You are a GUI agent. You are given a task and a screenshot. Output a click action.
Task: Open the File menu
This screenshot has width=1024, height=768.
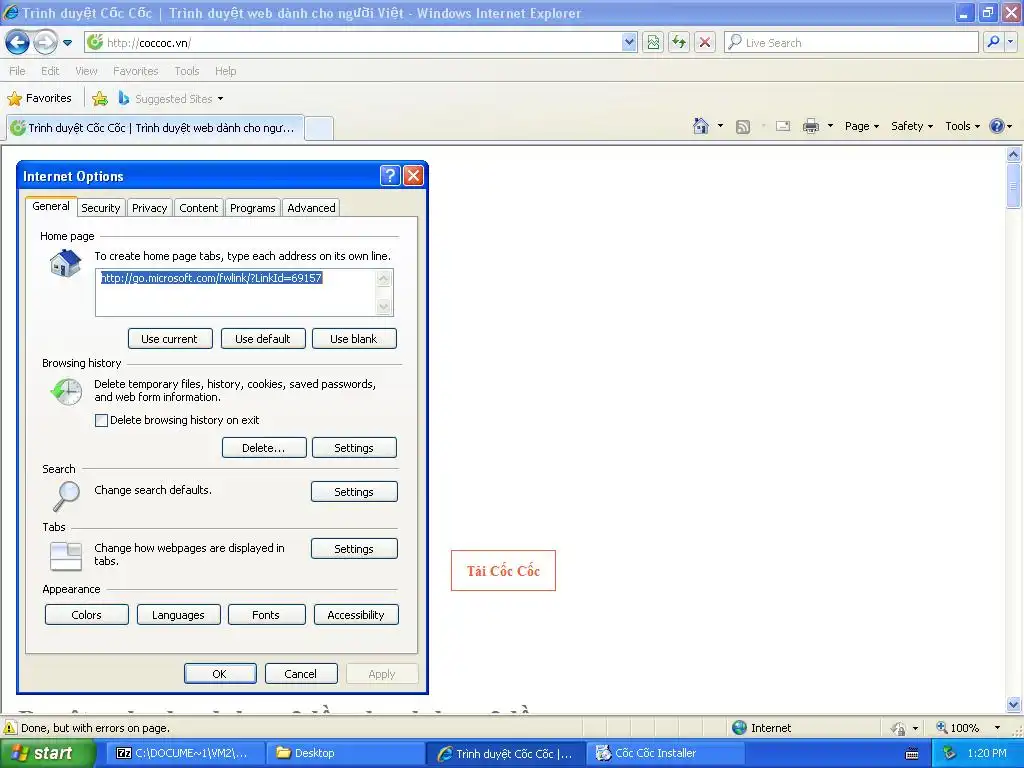tap(18, 71)
